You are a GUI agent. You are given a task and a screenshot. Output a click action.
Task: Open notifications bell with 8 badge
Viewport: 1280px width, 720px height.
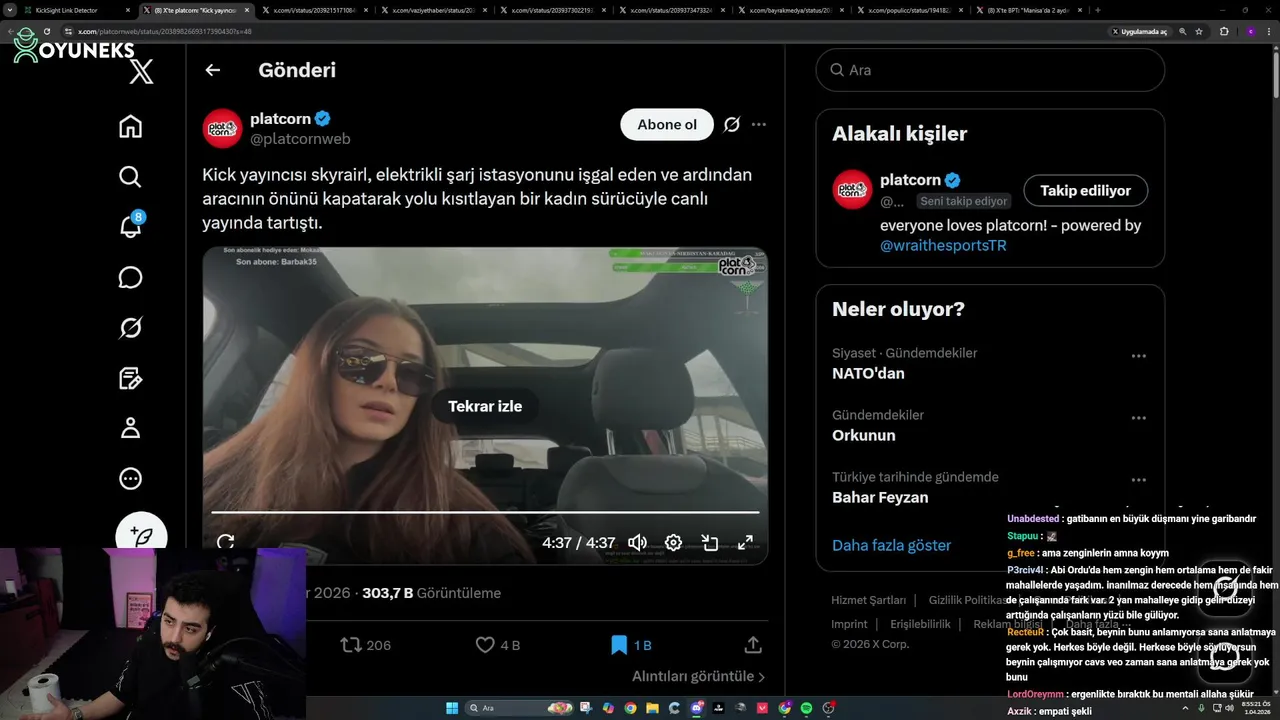coord(131,226)
